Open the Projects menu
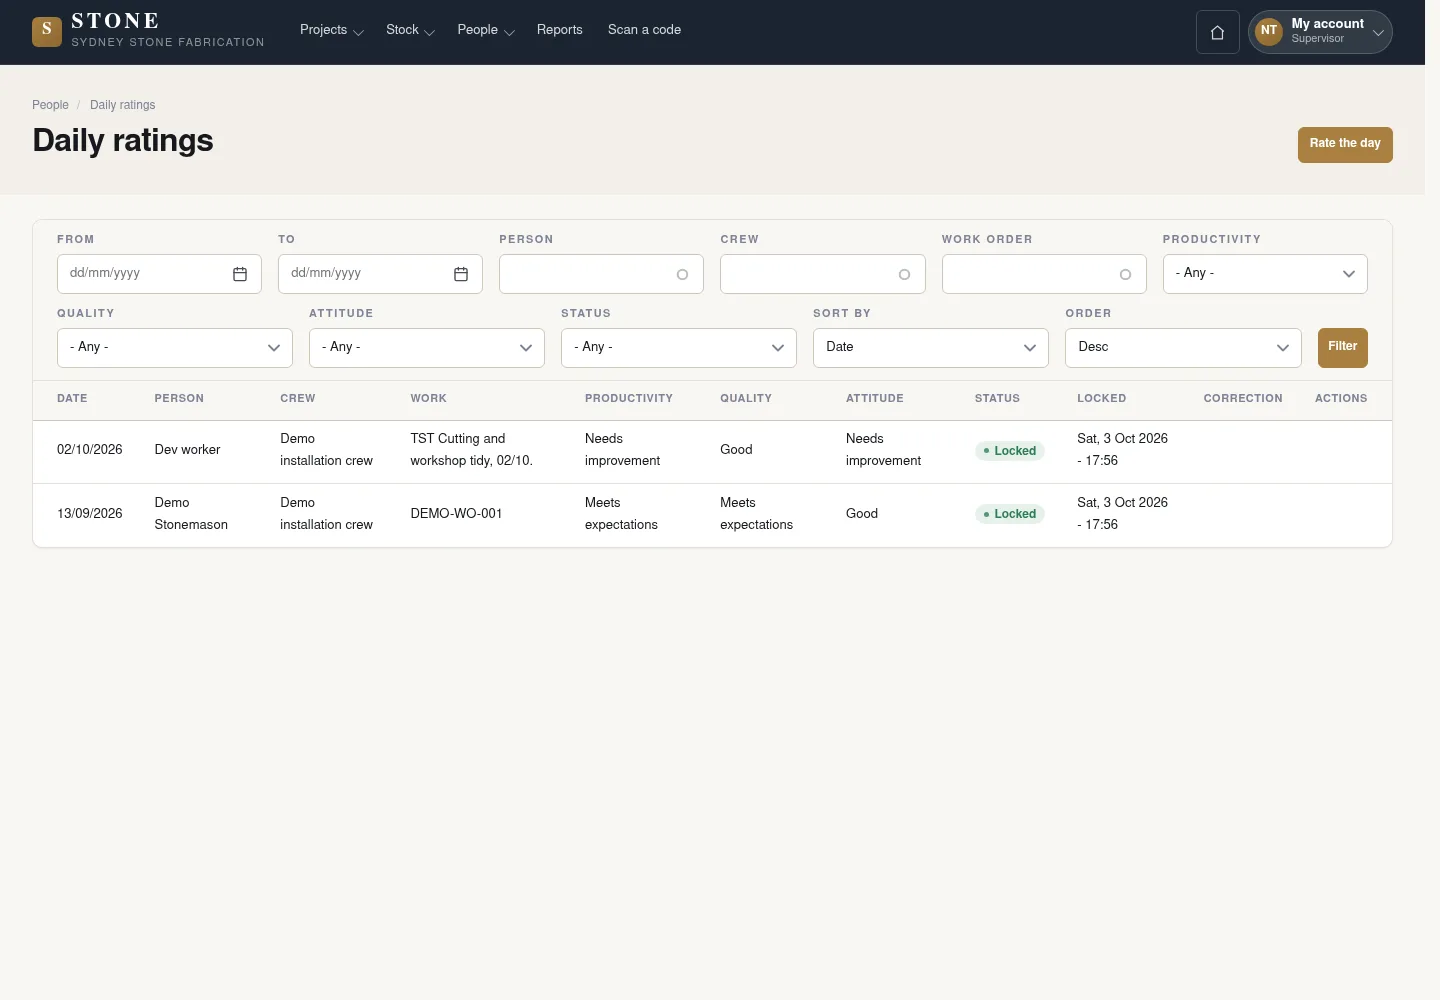The width and height of the screenshot is (1440, 1000). coord(332,30)
